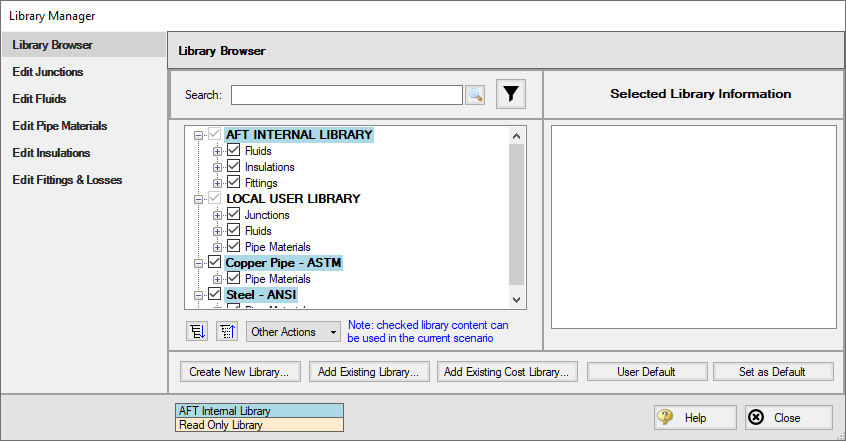
Task: Click the Selected Library Information text area
Action: [x=693, y=227]
